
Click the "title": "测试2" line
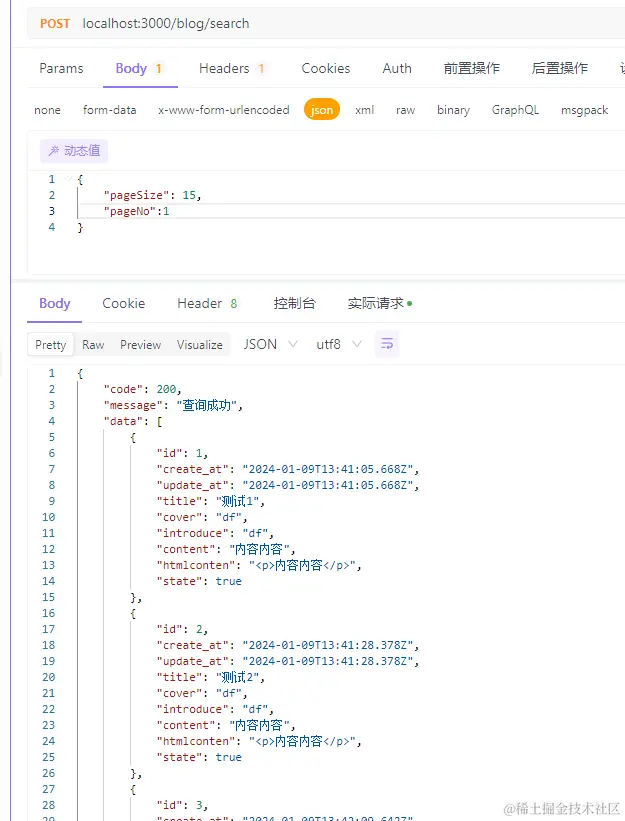[211, 677]
